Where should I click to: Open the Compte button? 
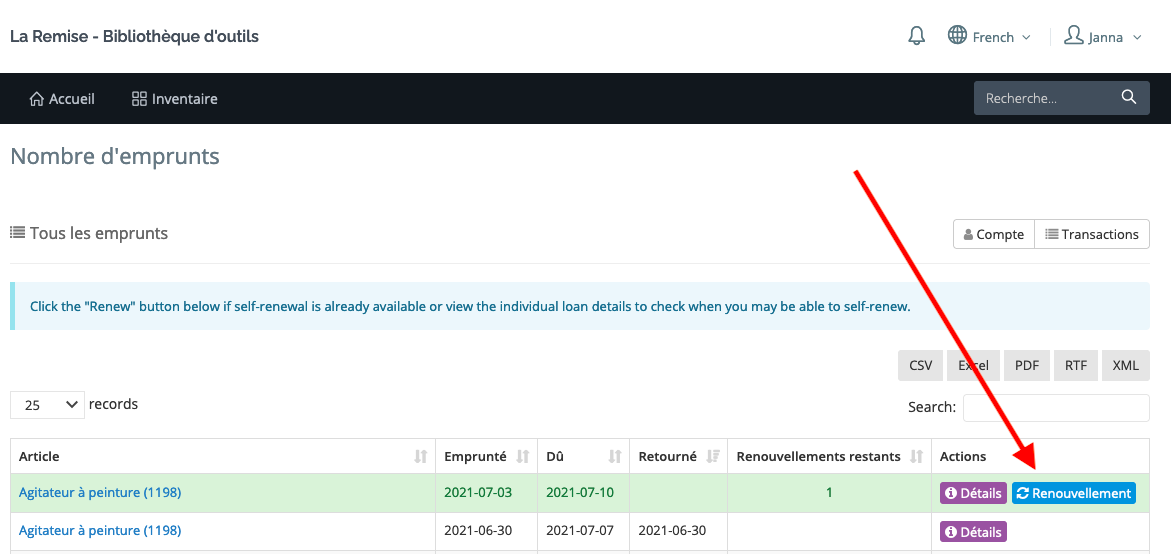(x=993, y=234)
